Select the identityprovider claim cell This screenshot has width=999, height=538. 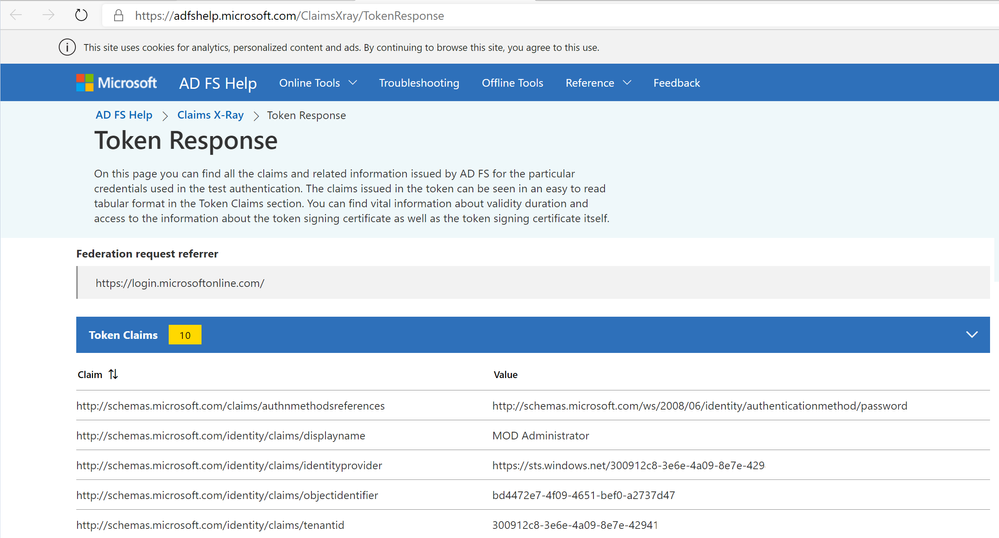click(229, 465)
